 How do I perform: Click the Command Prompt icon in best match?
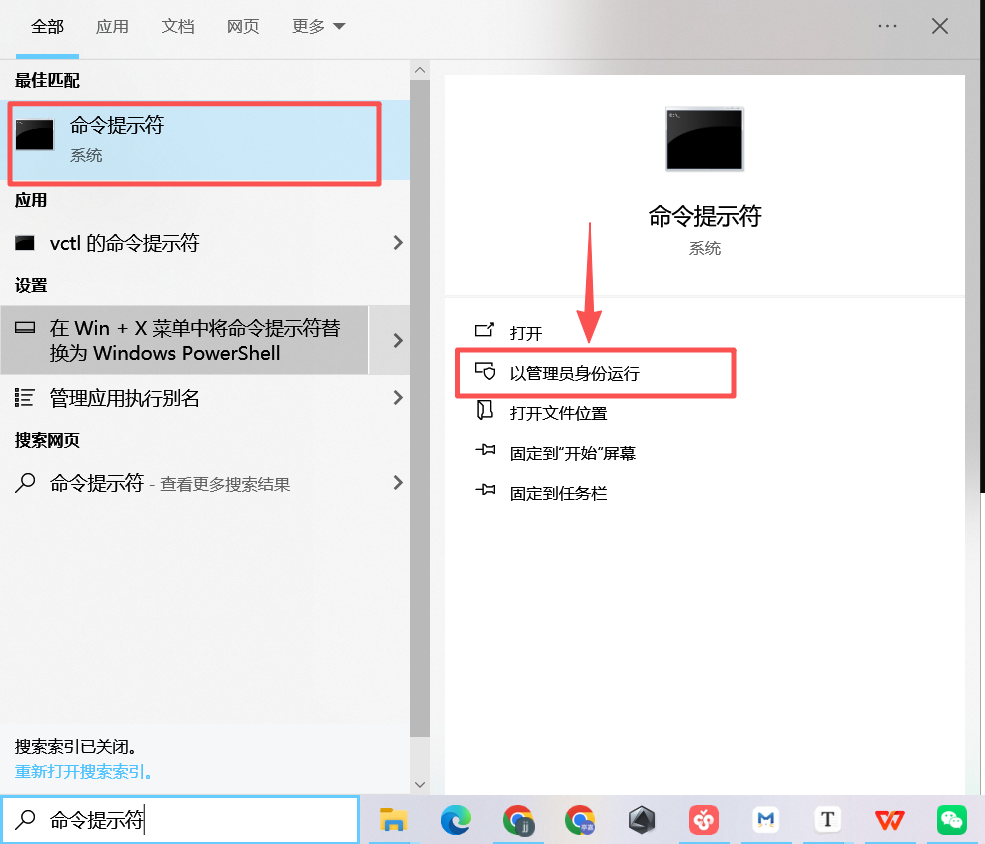coord(35,135)
